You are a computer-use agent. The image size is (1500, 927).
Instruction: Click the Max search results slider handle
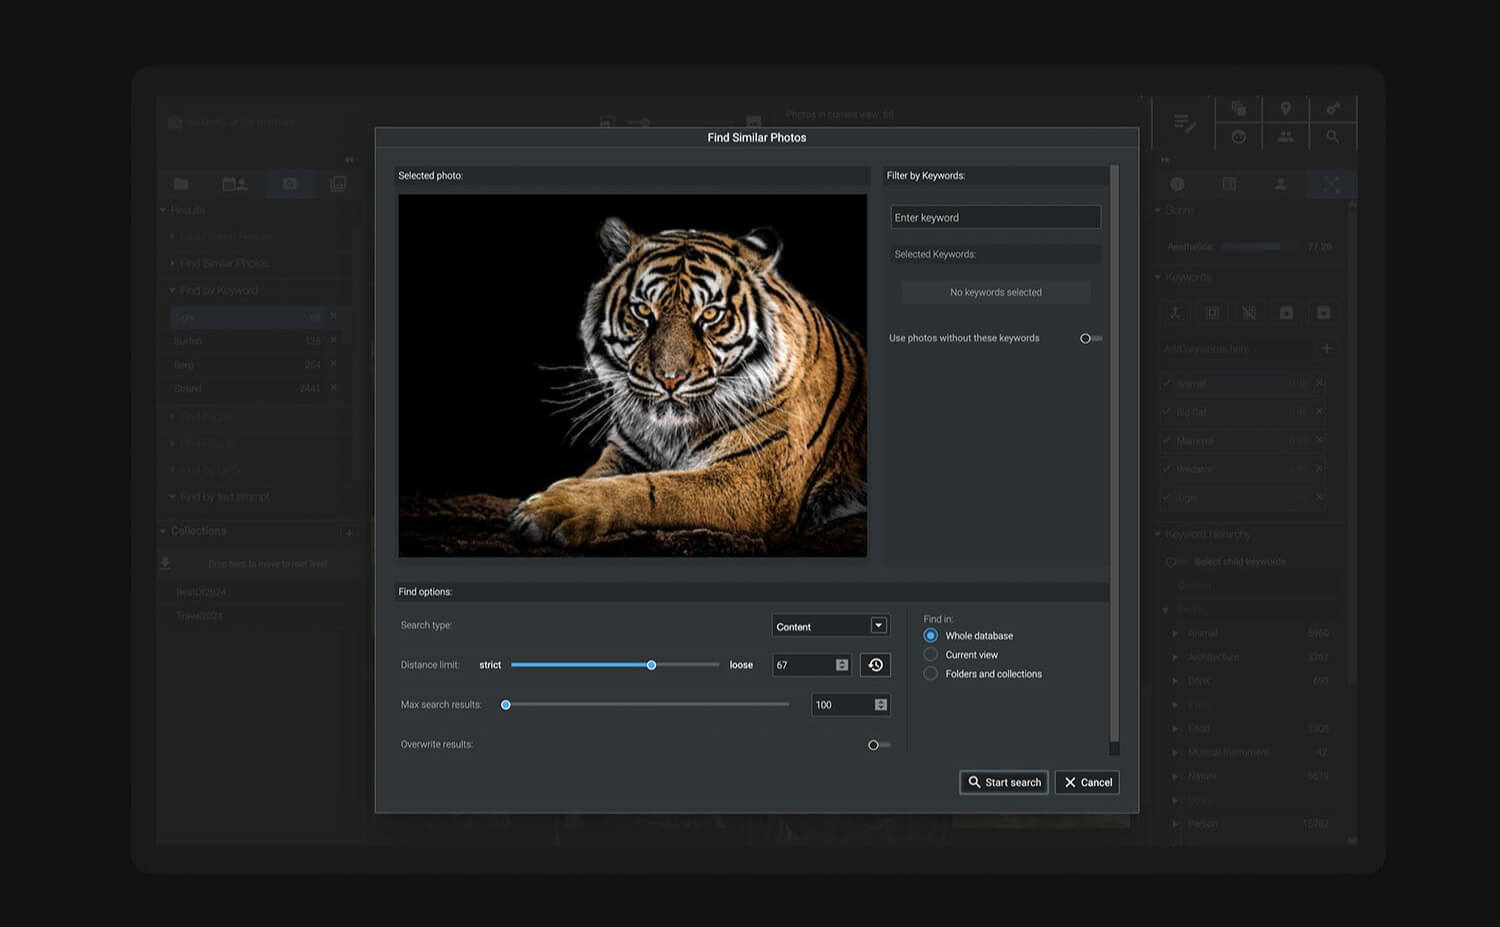click(x=506, y=705)
